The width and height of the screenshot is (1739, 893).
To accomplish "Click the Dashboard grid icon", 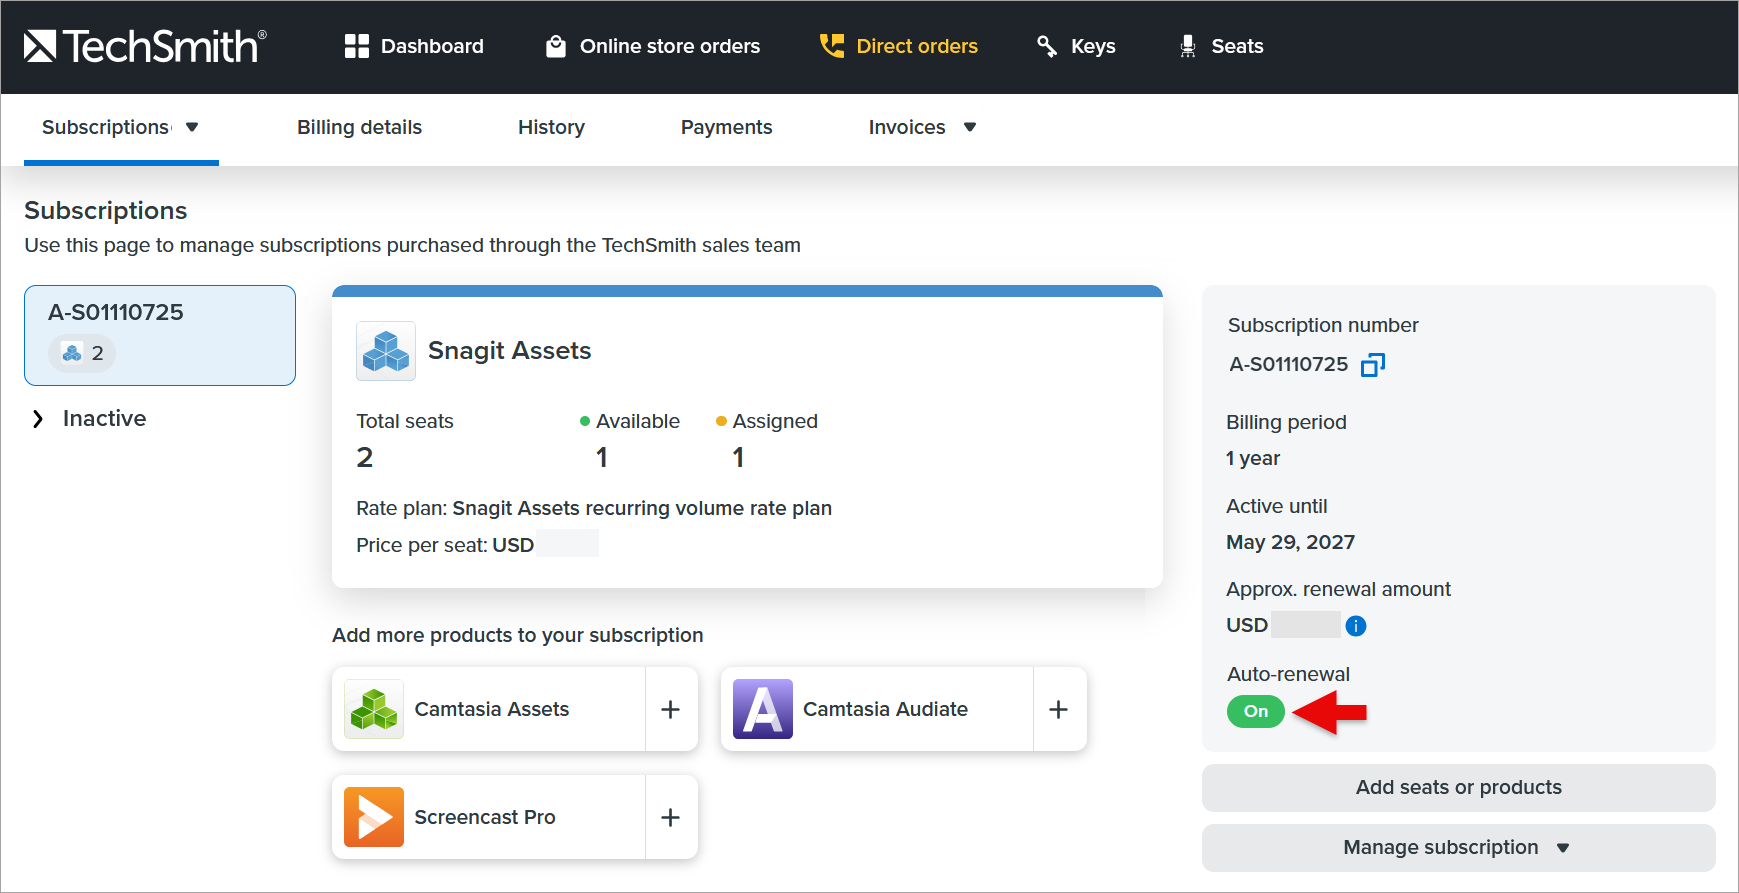I will 356,46.
